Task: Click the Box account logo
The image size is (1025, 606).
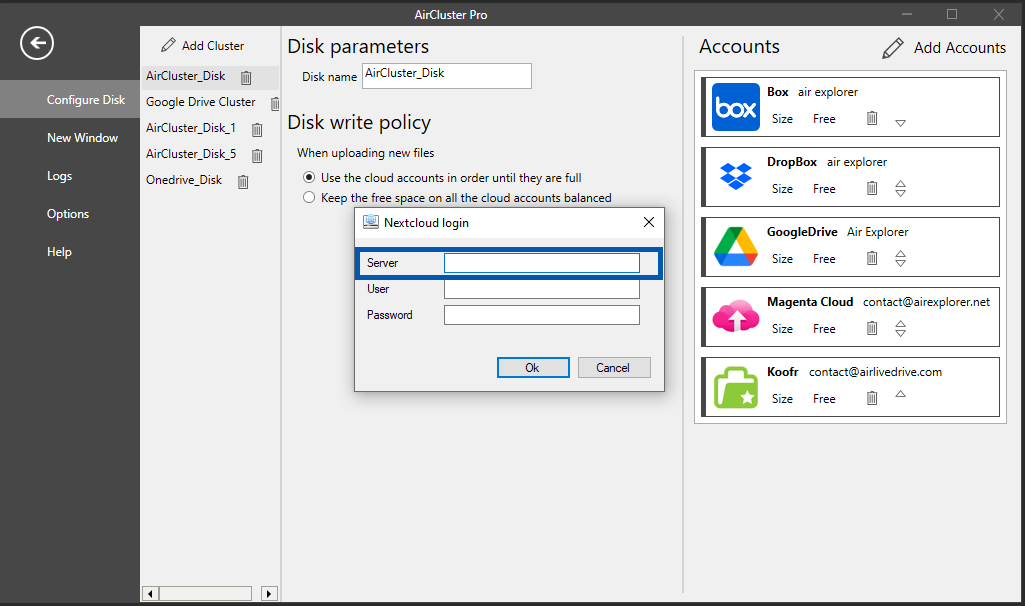Action: pyautogui.click(x=735, y=107)
